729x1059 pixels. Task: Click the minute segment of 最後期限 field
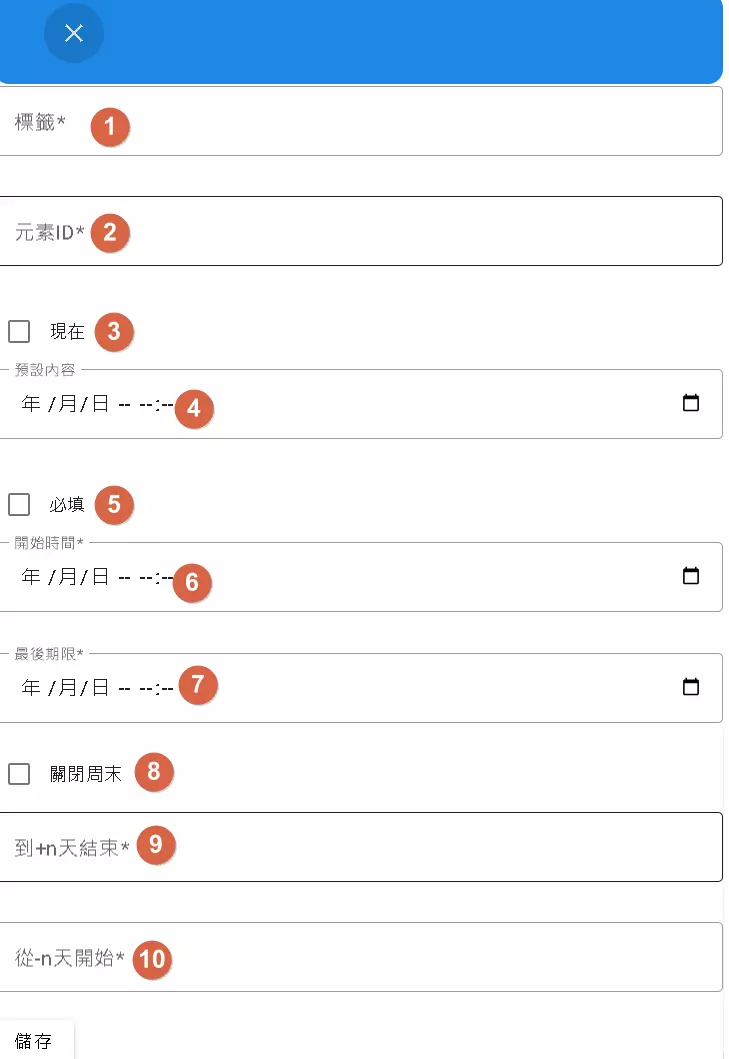tap(166, 687)
